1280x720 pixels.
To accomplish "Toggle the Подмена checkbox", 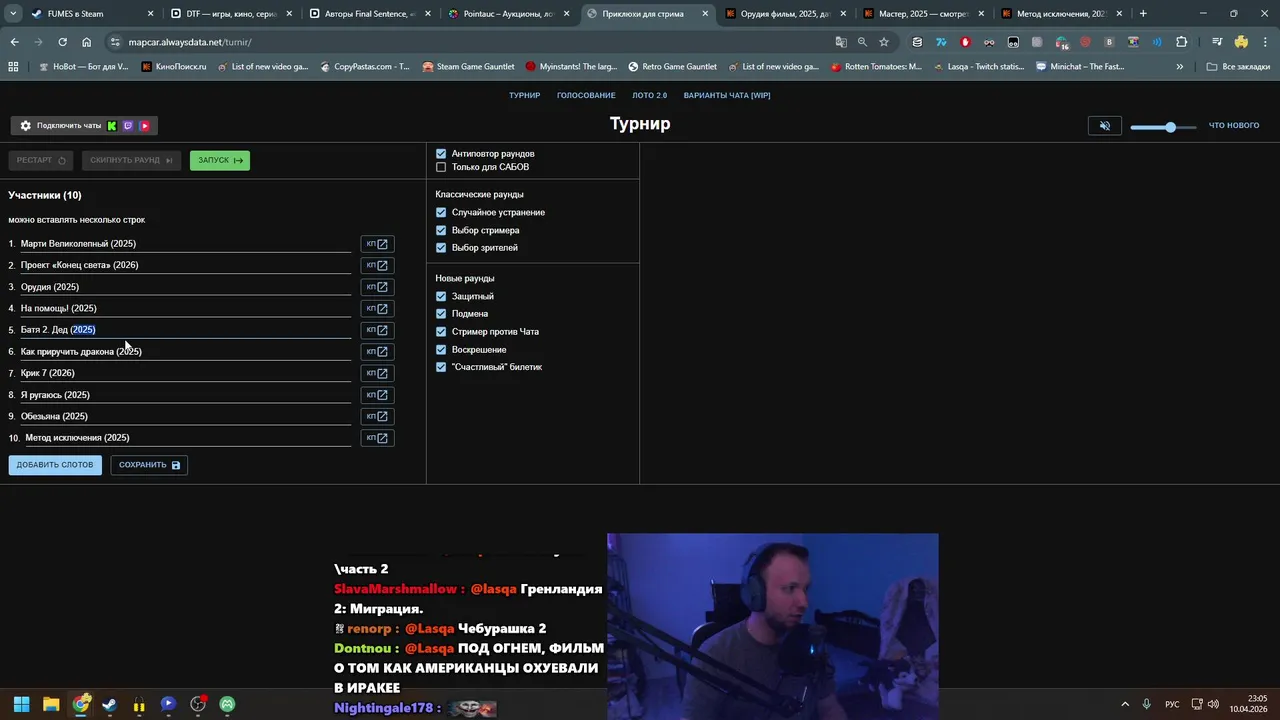I will pos(441,314).
